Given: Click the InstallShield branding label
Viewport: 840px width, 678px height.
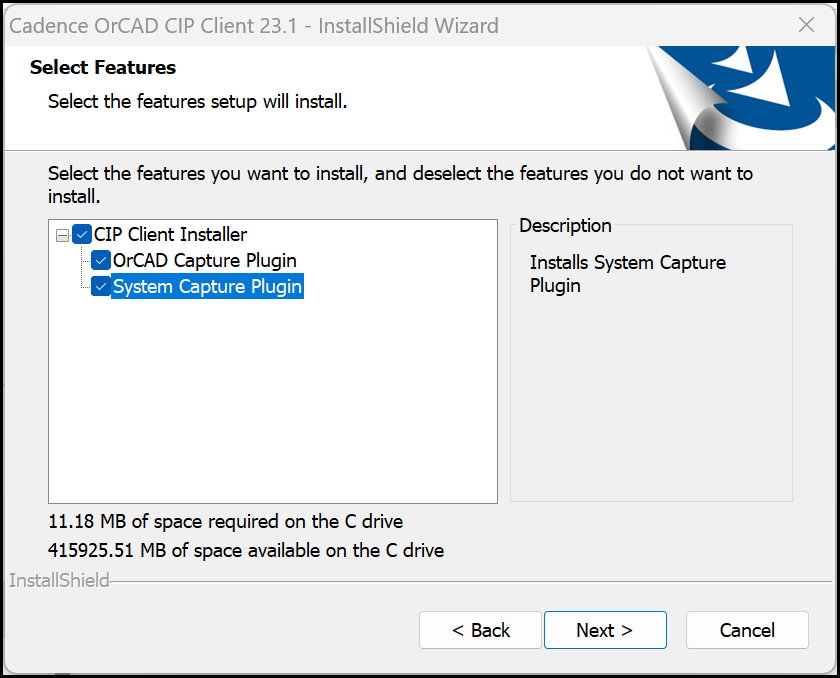Looking at the screenshot, I should click(58, 580).
